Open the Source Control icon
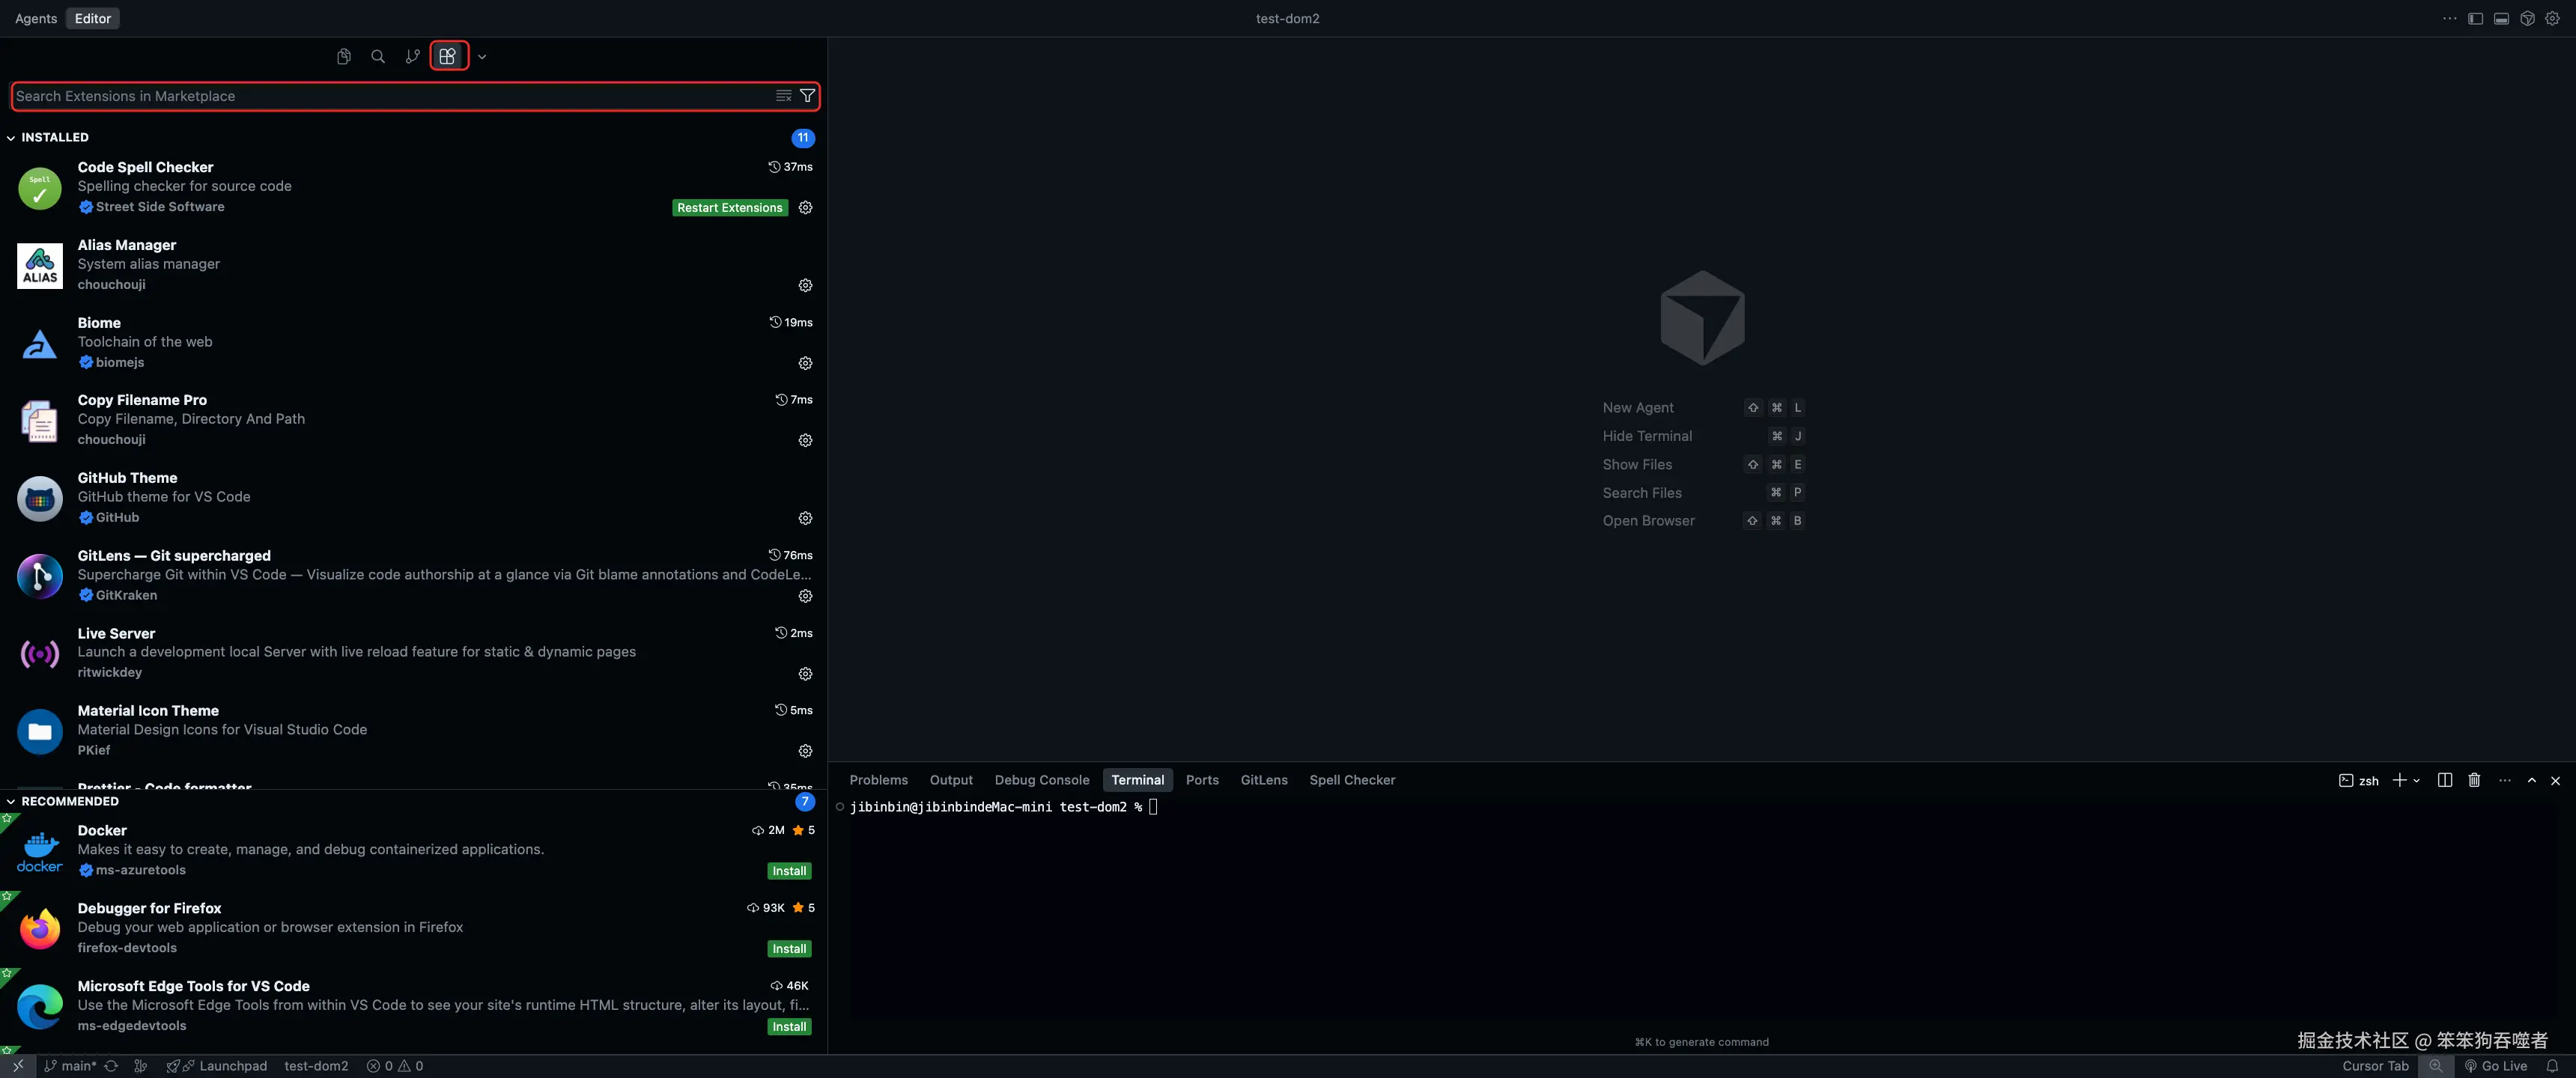 point(412,57)
